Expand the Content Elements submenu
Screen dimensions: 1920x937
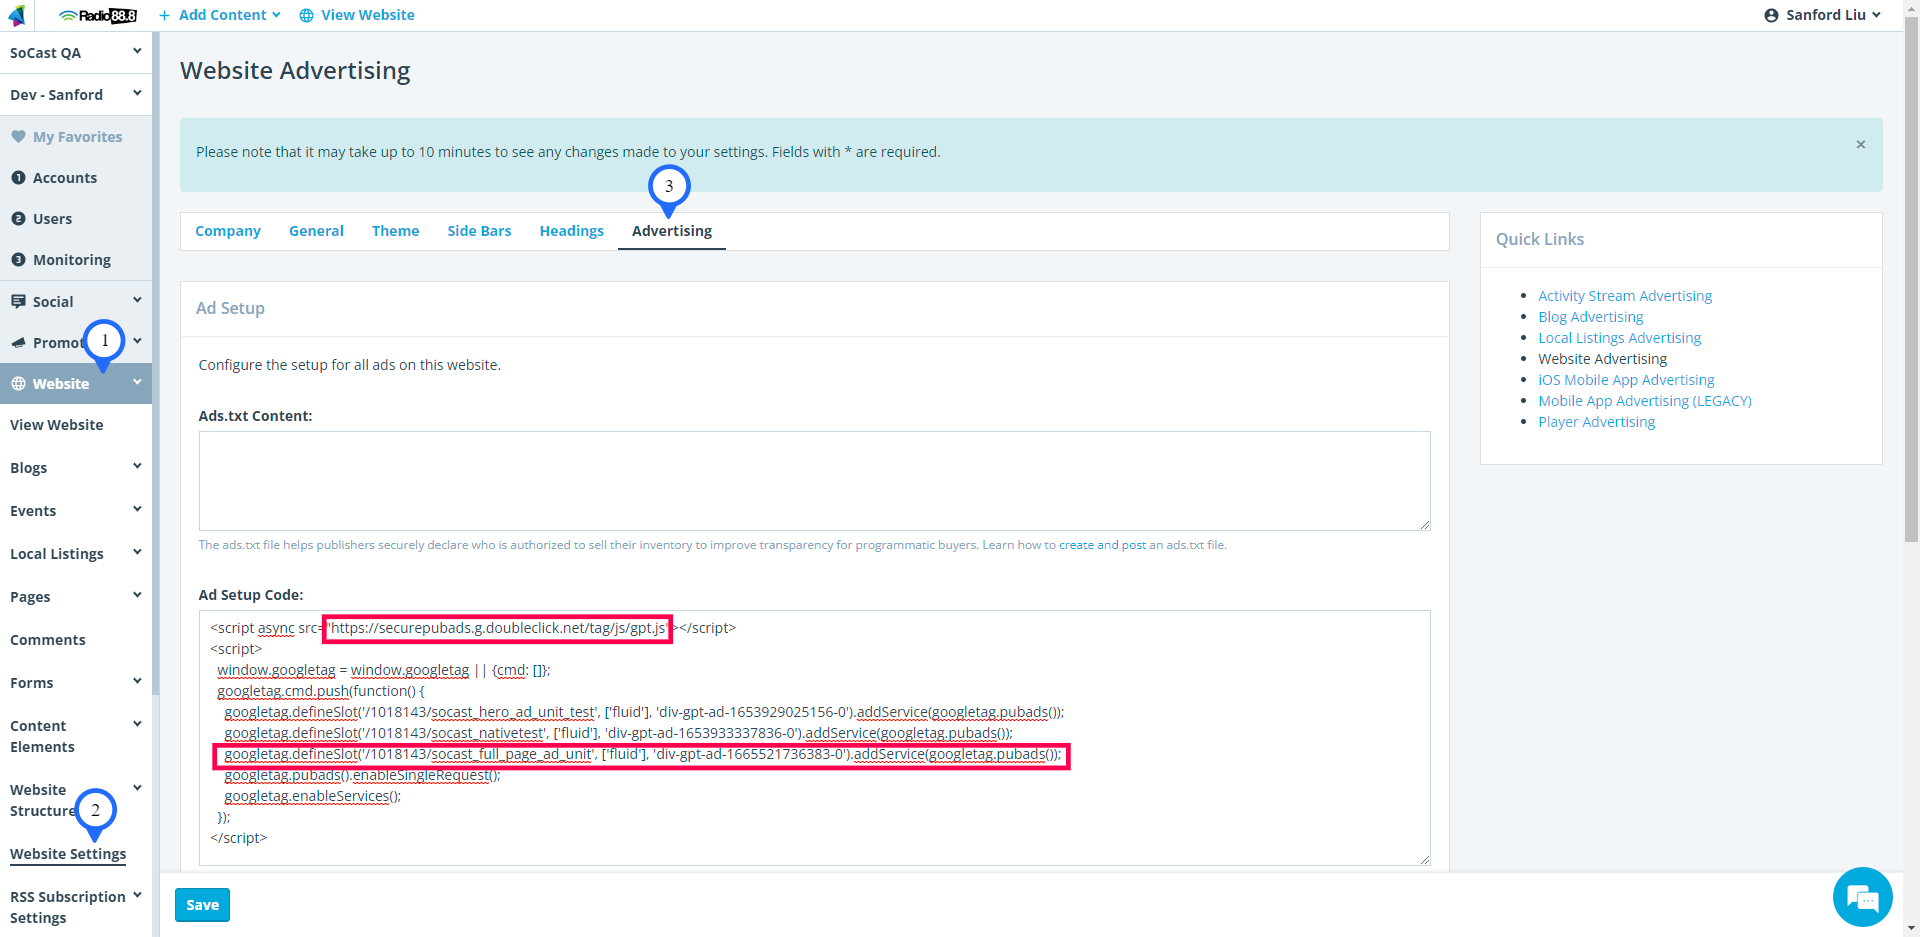(137, 724)
